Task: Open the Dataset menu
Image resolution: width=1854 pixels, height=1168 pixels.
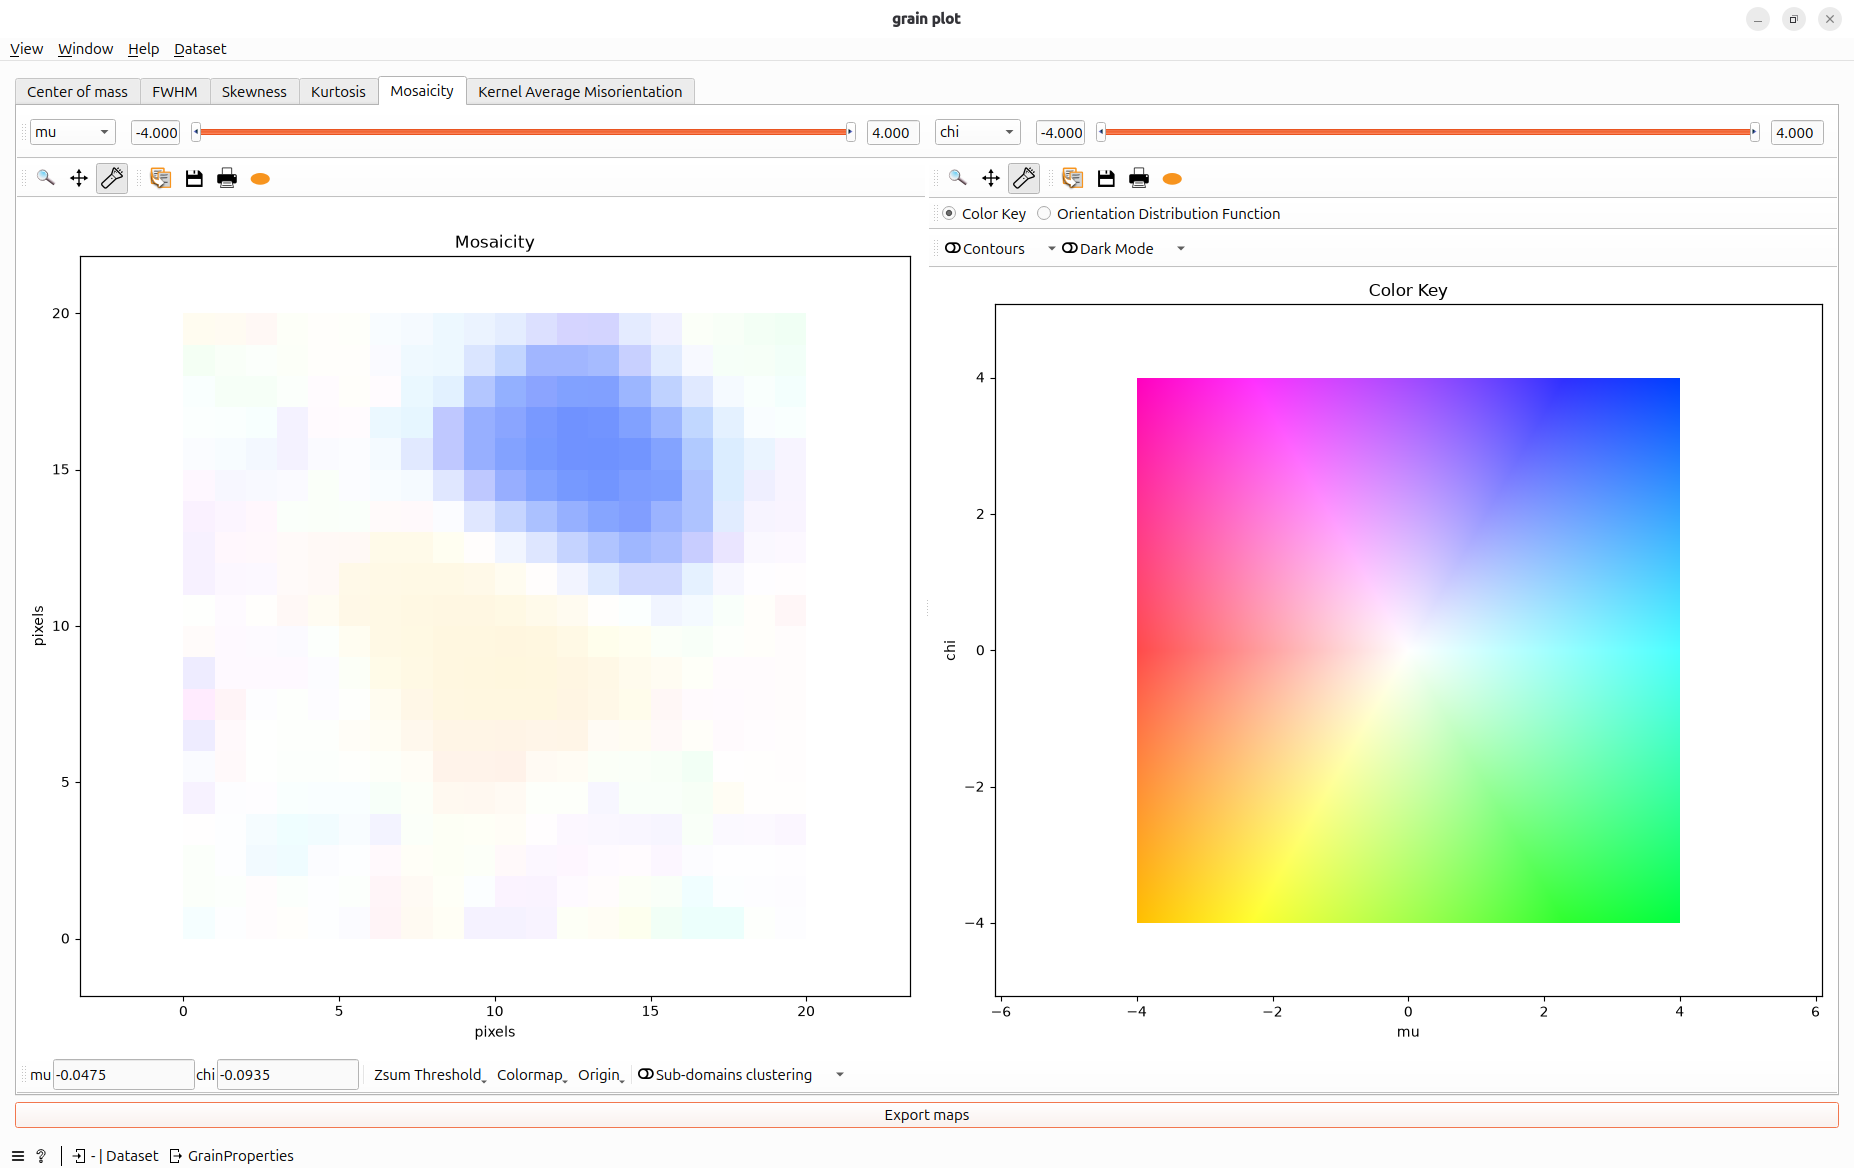Action: 200,49
